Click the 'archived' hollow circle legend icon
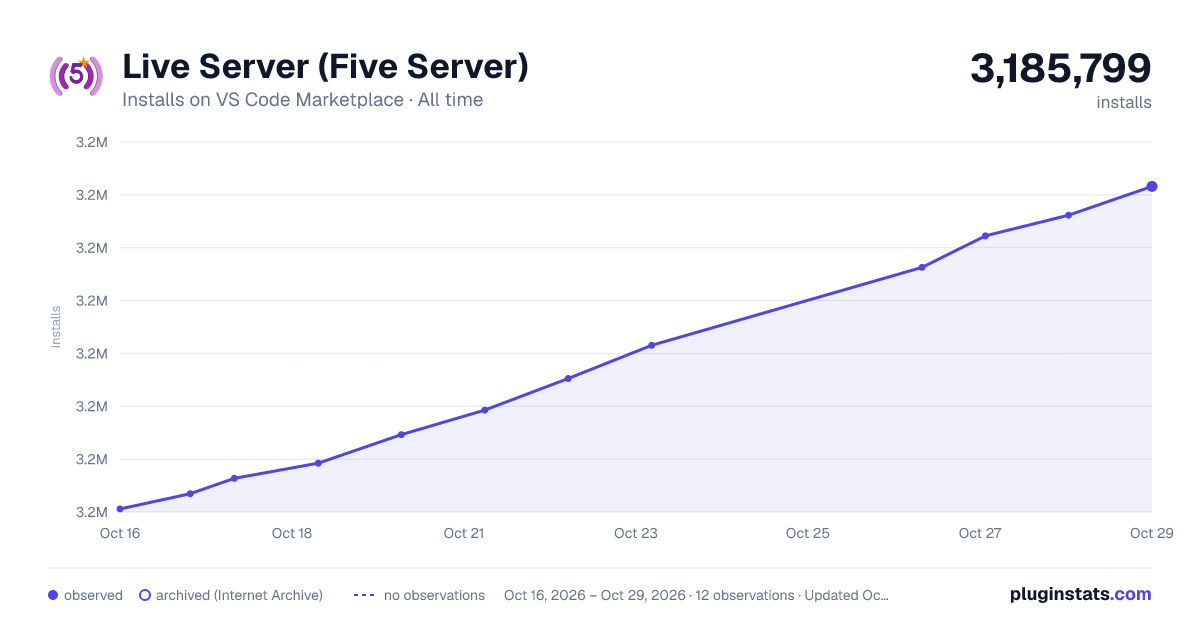 click(144, 595)
